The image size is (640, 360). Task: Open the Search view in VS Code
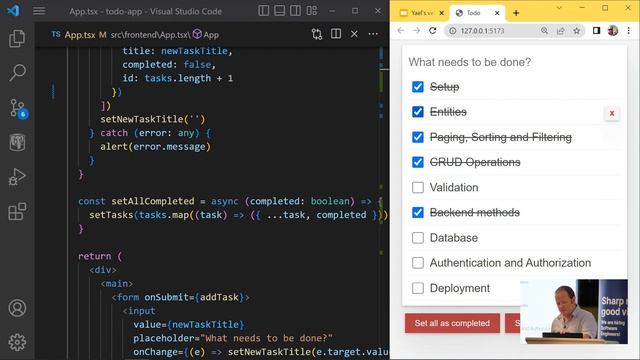[17, 73]
